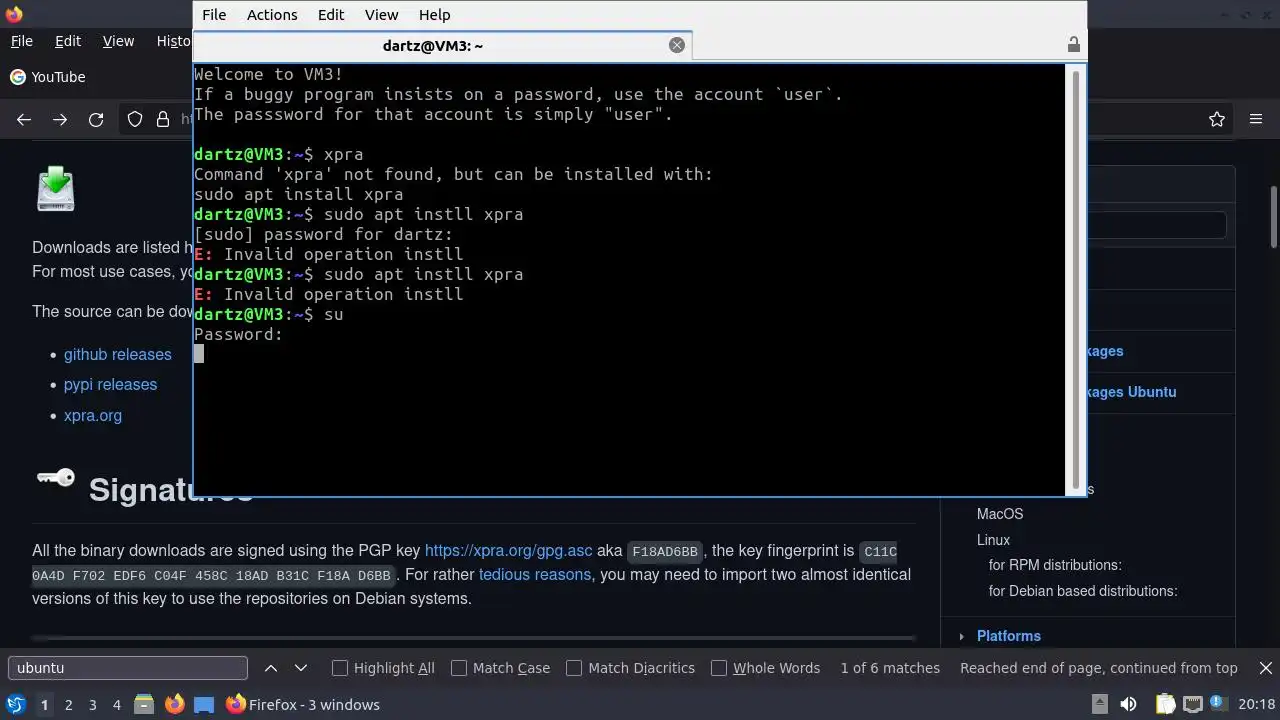The width and height of the screenshot is (1280, 720).
Task: Open the pypi releases link
Action: 110,384
